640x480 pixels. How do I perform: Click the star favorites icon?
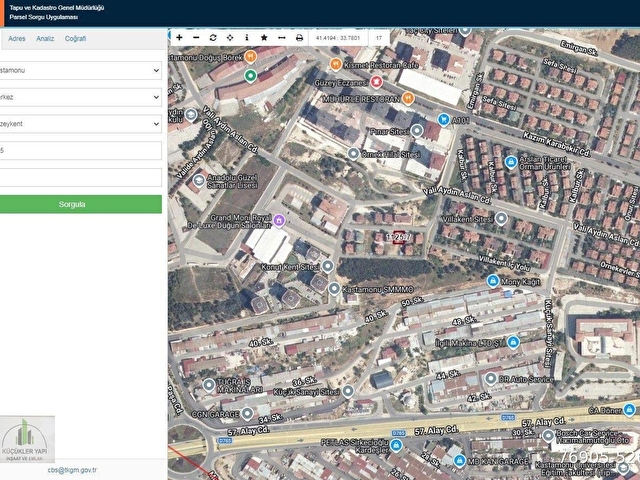coord(264,38)
